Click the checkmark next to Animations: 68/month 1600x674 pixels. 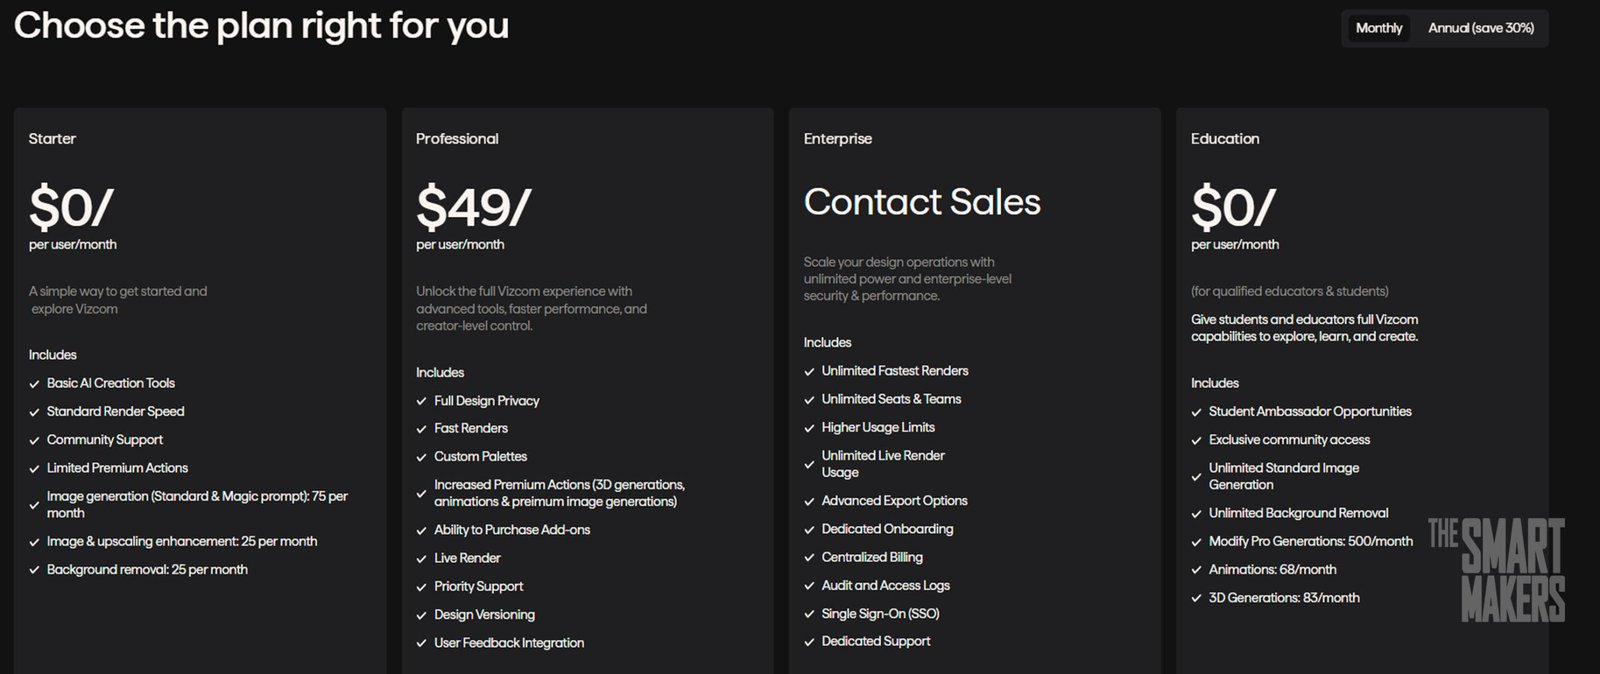tap(1195, 569)
